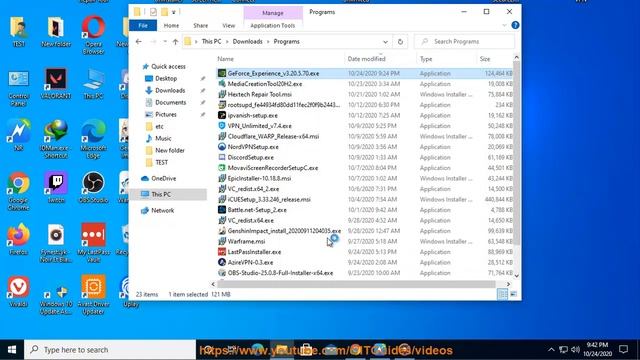Open the Quick Access Toolbar customize dropdown
The image size is (640, 360).
(x=173, y=12)
